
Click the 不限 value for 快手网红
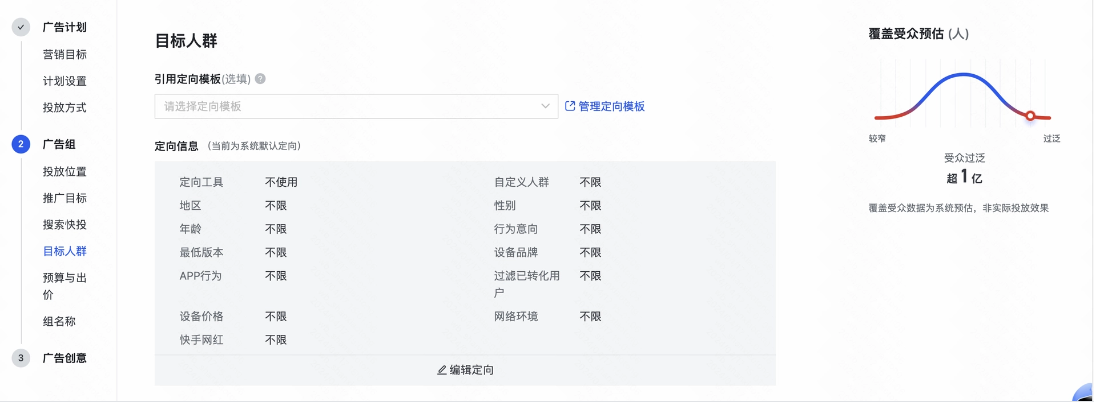(x=276, y=340)
